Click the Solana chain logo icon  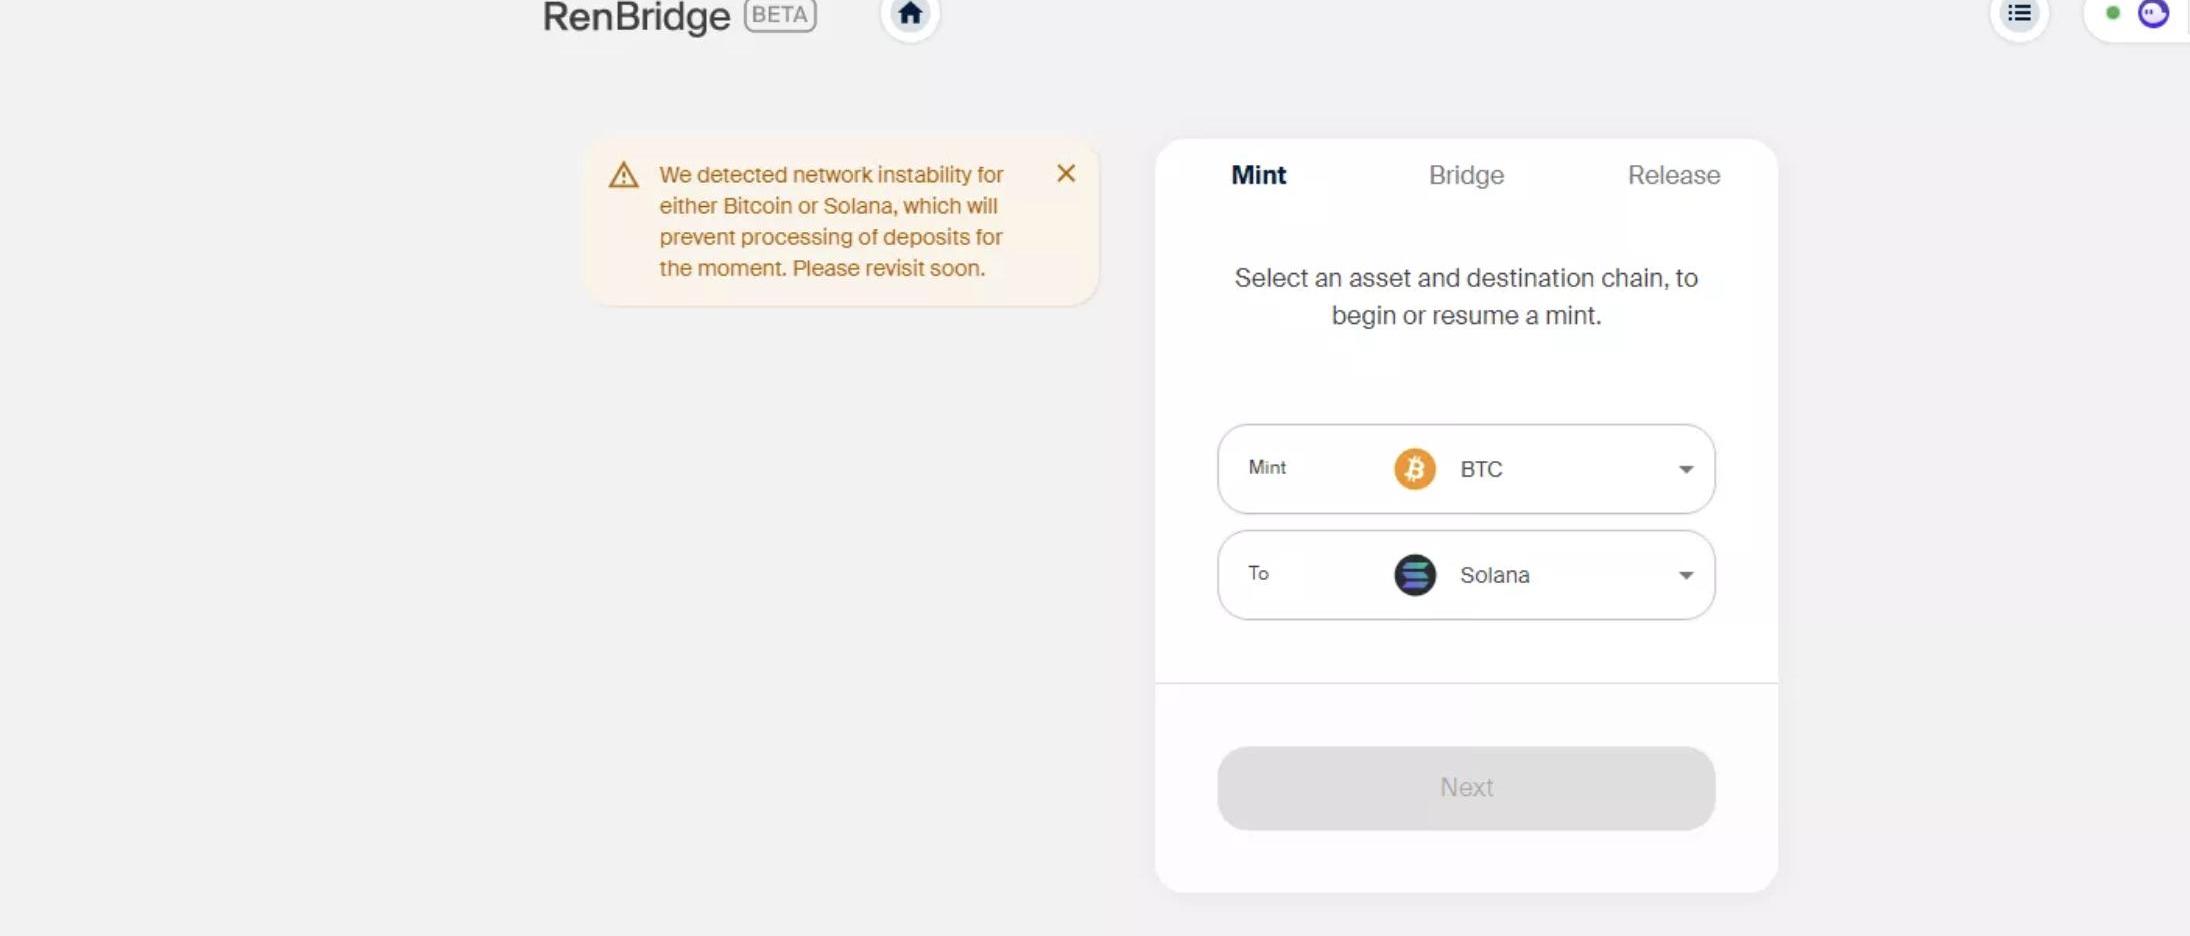tap(1414, 575)
